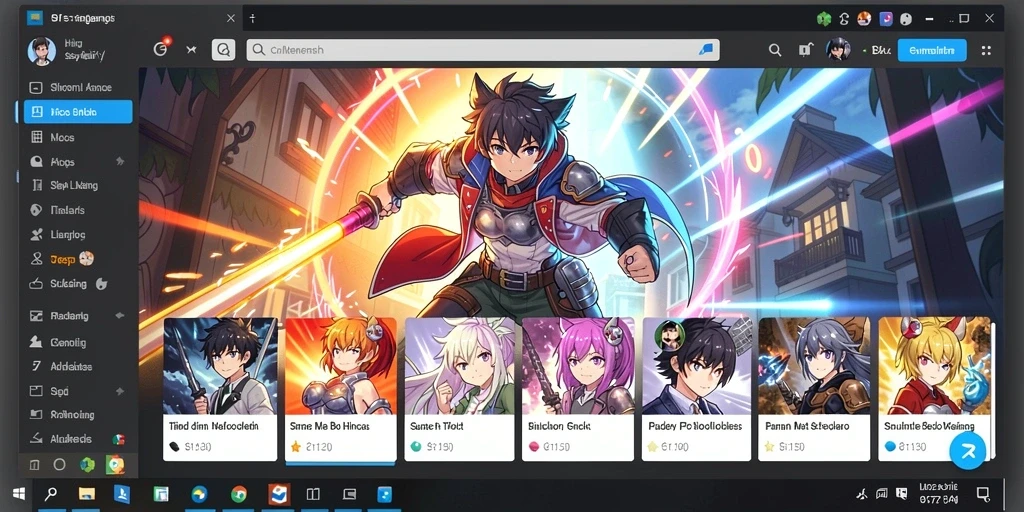Click the blue Gumulsite button at top right
This screenshot has height=512, width=1024.
pos(932,50)
